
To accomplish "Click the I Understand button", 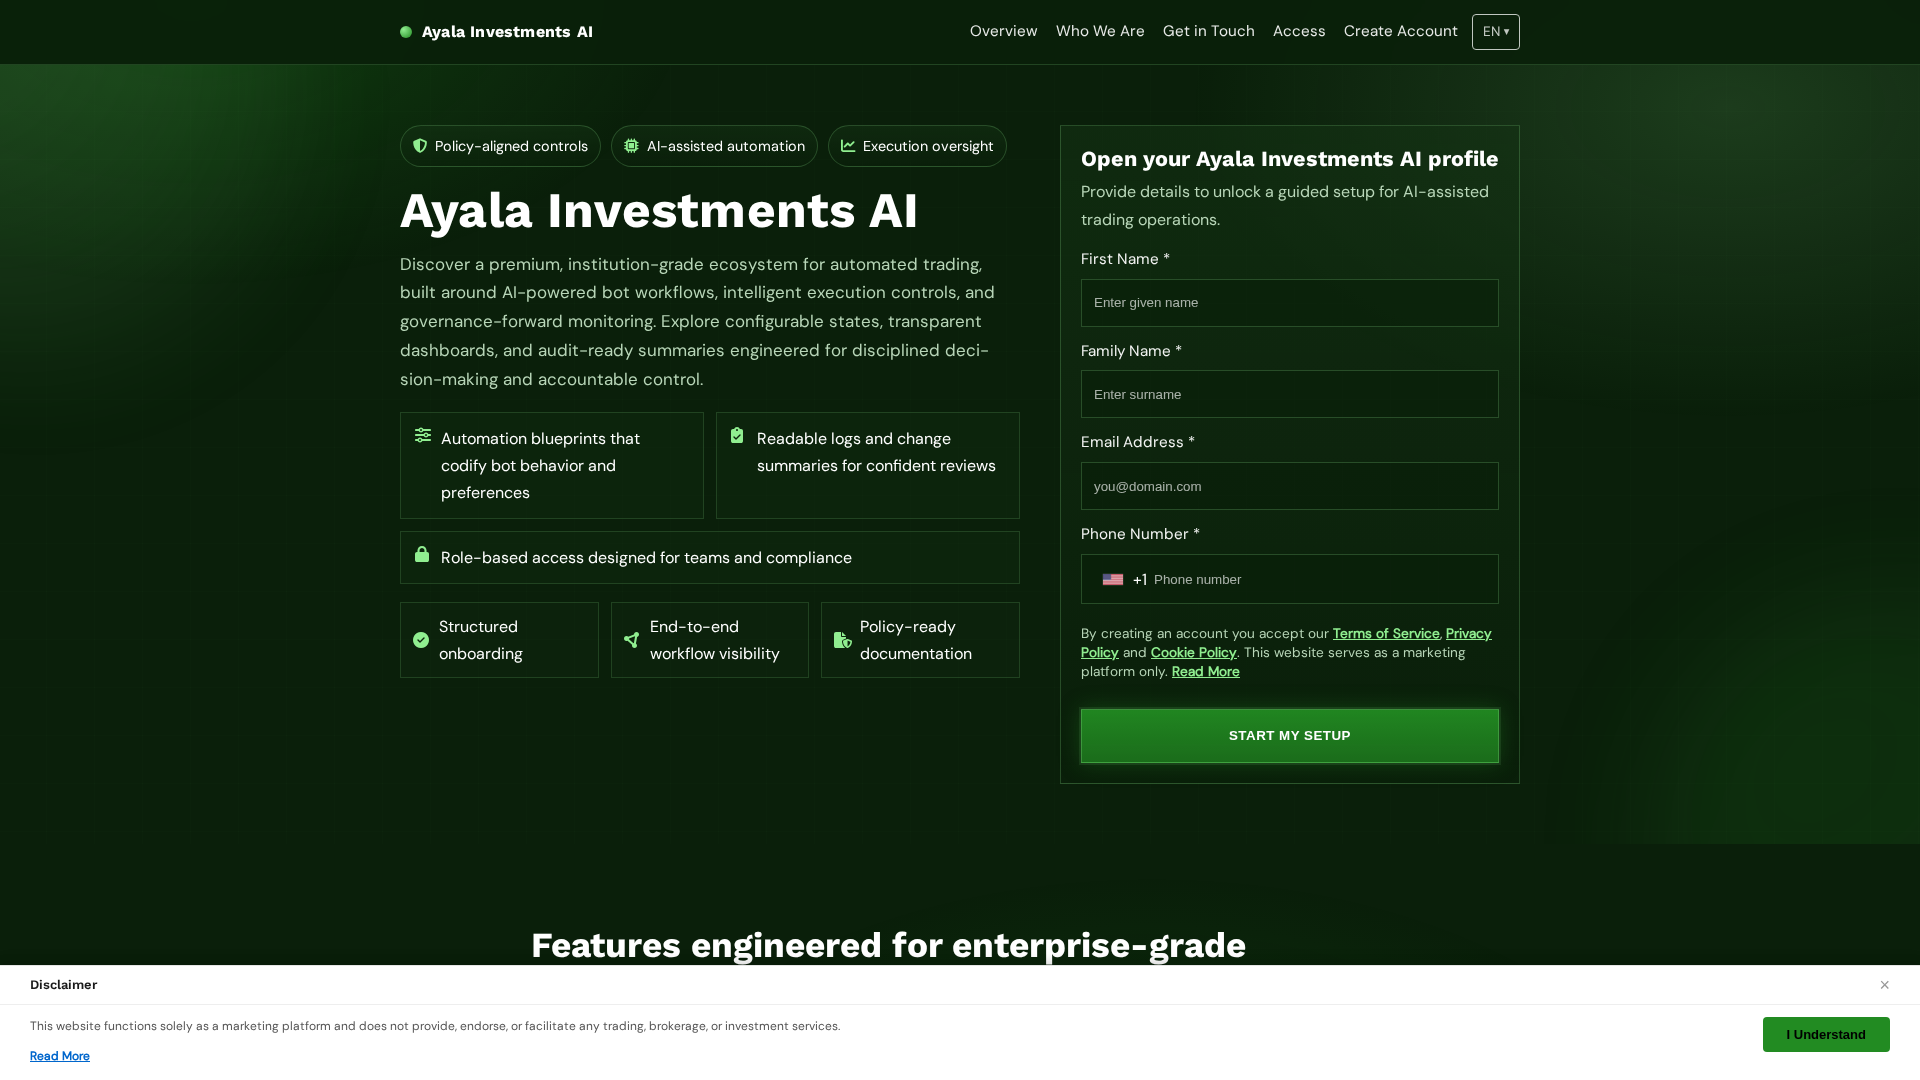I will 1826,1035.
